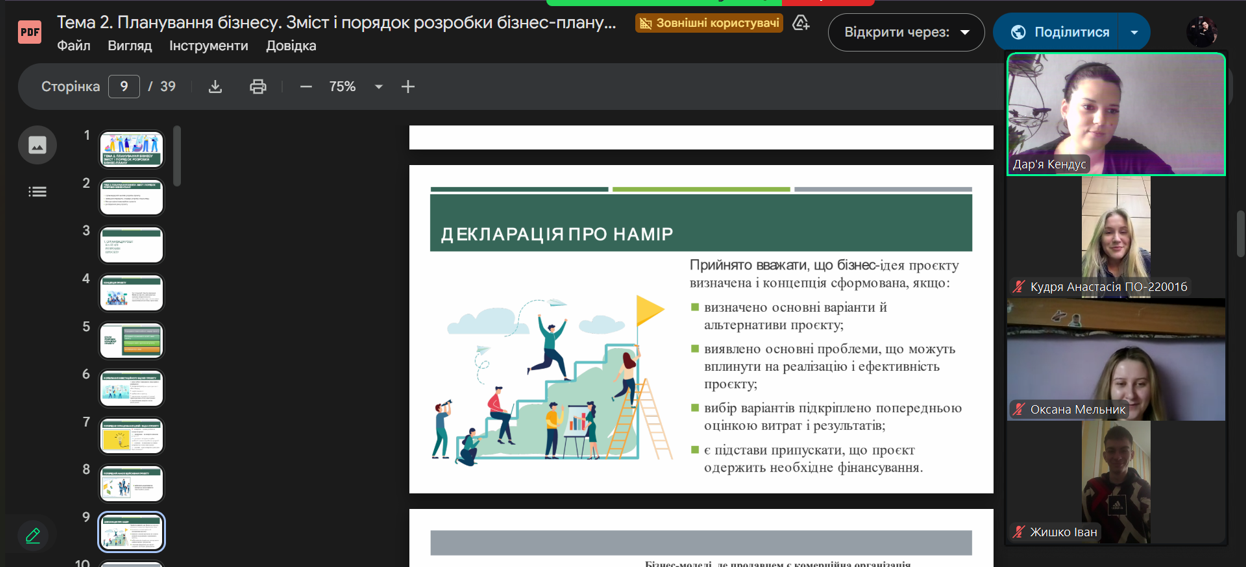Open the 'Файл' menu
Screen dimensions: 1246x567
pyautogui.click(x=74, y=46)
